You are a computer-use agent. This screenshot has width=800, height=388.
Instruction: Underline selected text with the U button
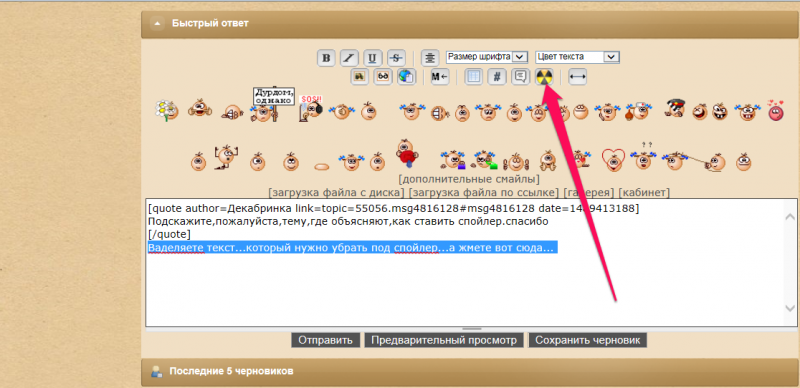(x=372, y=58)
